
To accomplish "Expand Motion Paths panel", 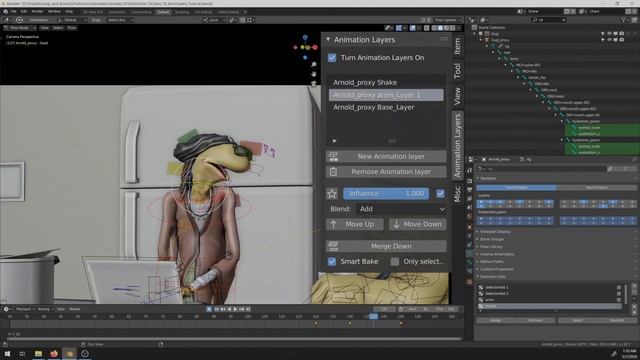I will [x=492, y=262].
